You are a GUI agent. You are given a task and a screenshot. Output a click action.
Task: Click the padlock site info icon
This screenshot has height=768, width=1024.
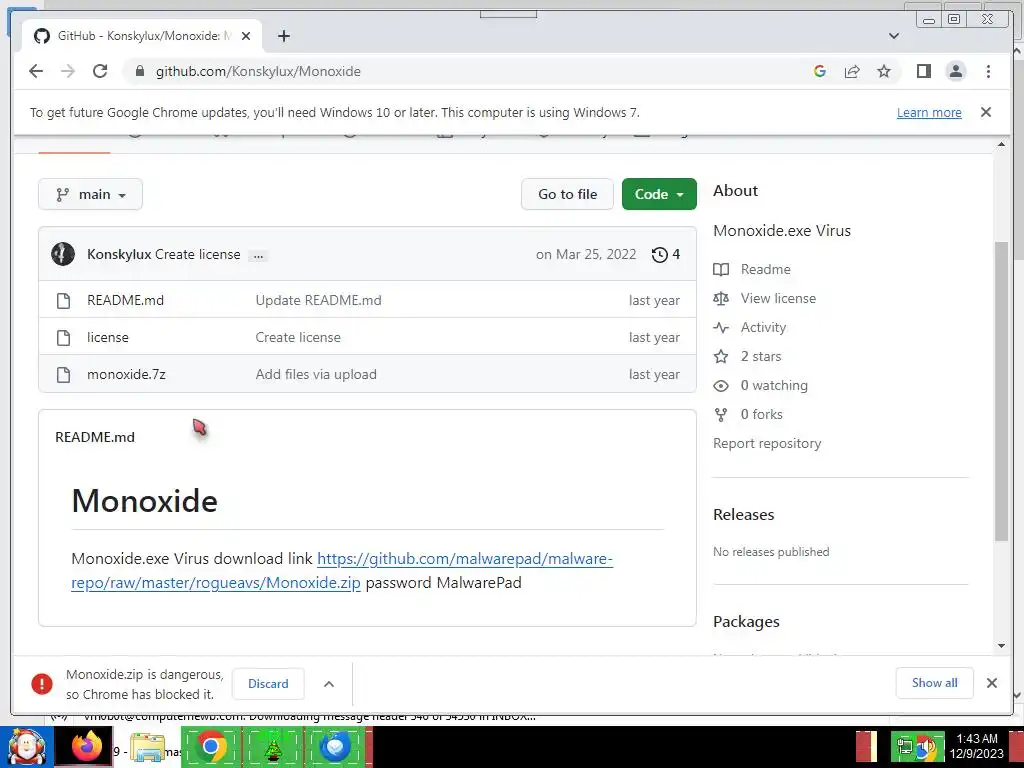click(x=139, y=71)
